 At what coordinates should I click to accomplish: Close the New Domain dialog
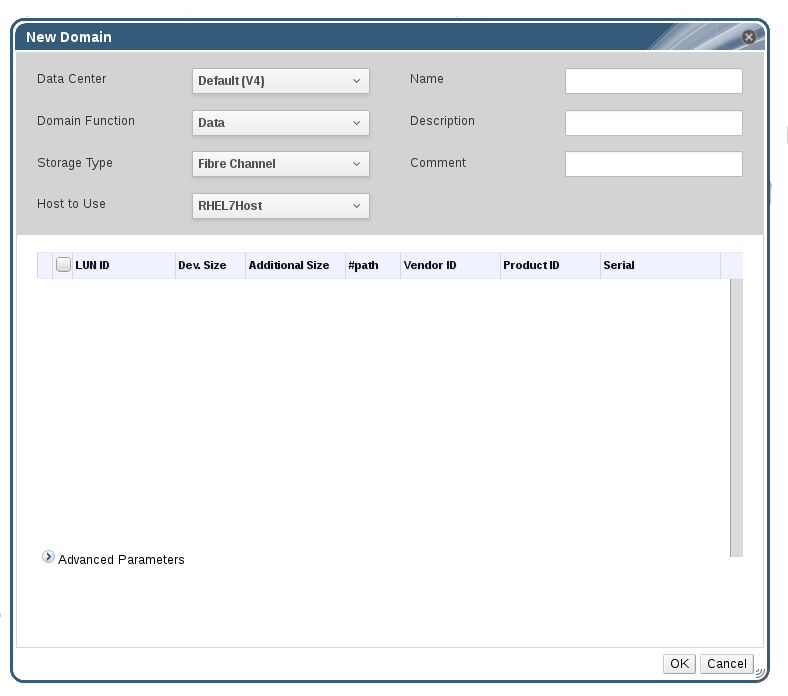(748, 37)
